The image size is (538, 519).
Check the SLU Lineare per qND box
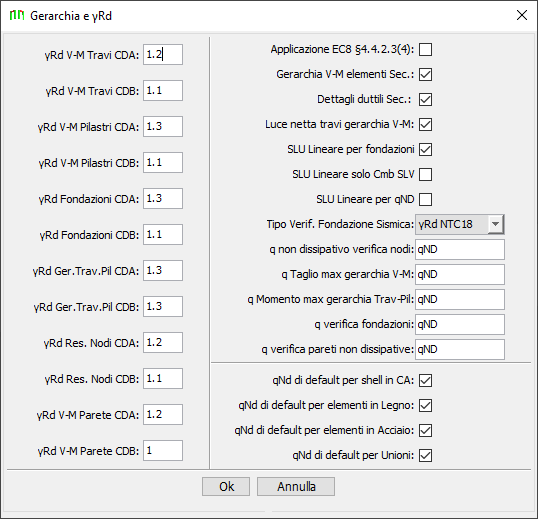point(425,199)
